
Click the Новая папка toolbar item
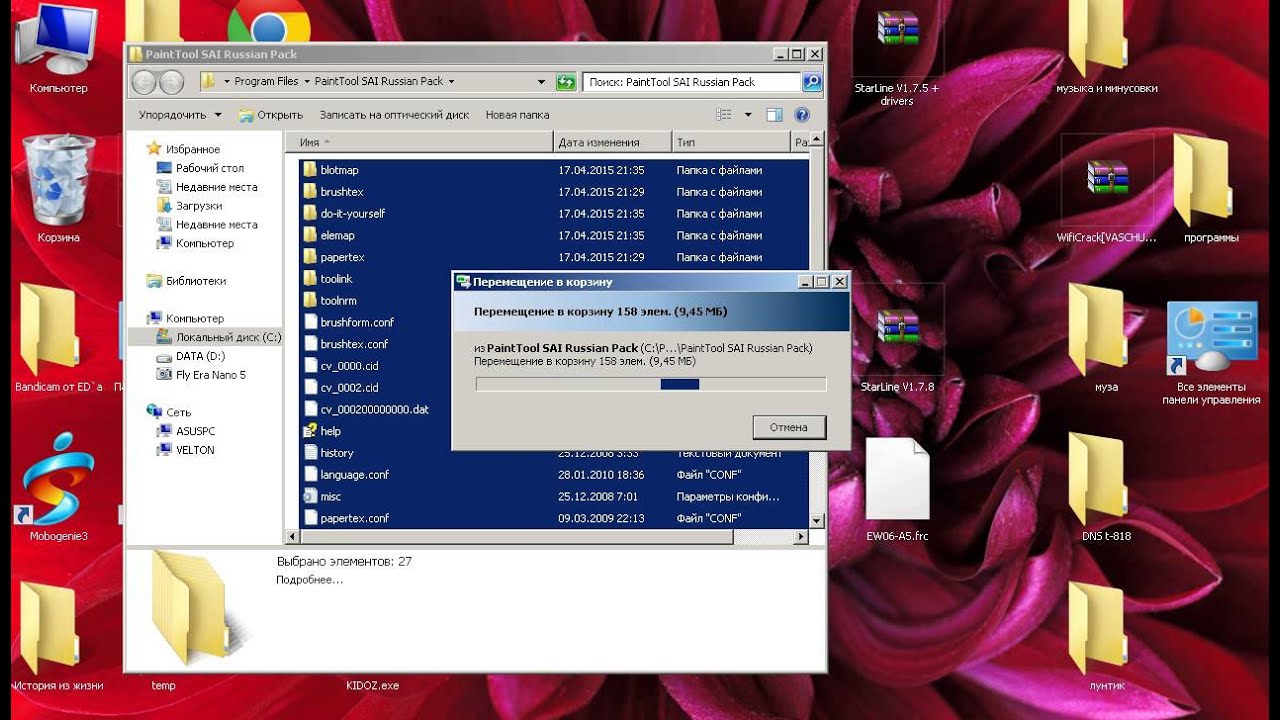pos(517,115)
